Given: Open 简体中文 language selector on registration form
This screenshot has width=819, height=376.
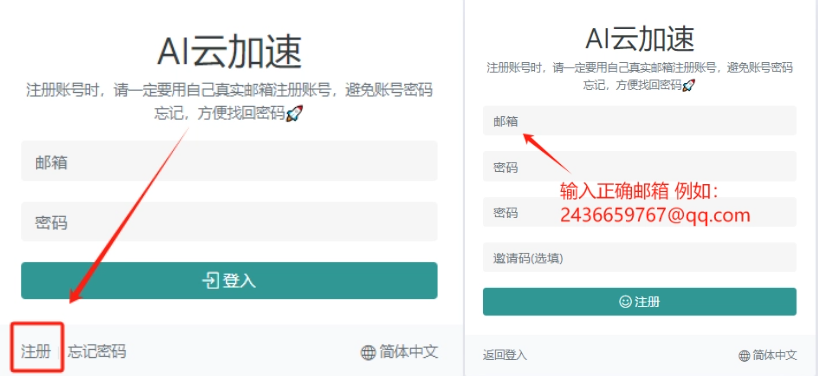Looking at the screenshot, I should point(768,356).
